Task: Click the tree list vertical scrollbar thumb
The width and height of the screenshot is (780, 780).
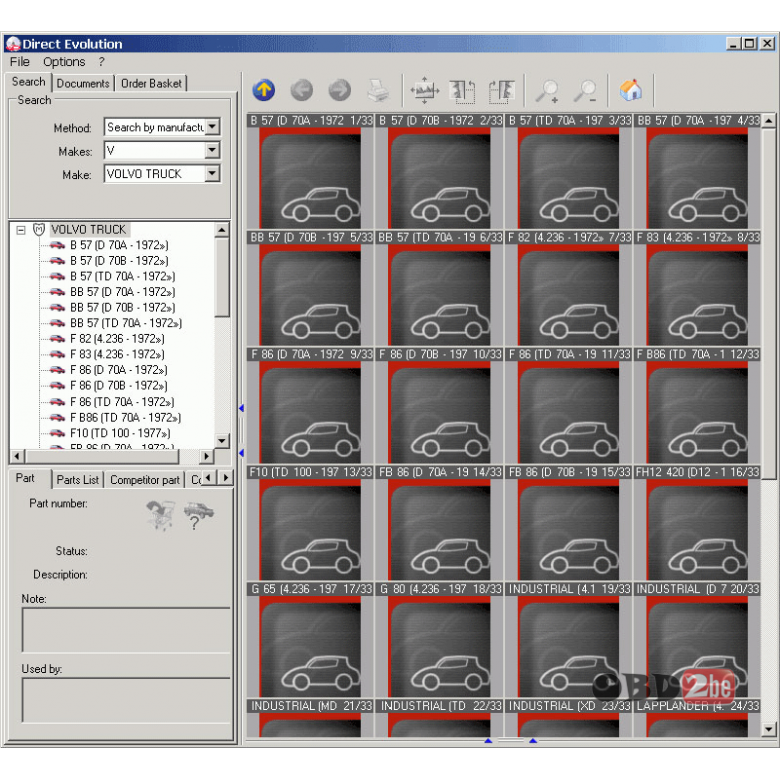Action: (x=222, y=277)
